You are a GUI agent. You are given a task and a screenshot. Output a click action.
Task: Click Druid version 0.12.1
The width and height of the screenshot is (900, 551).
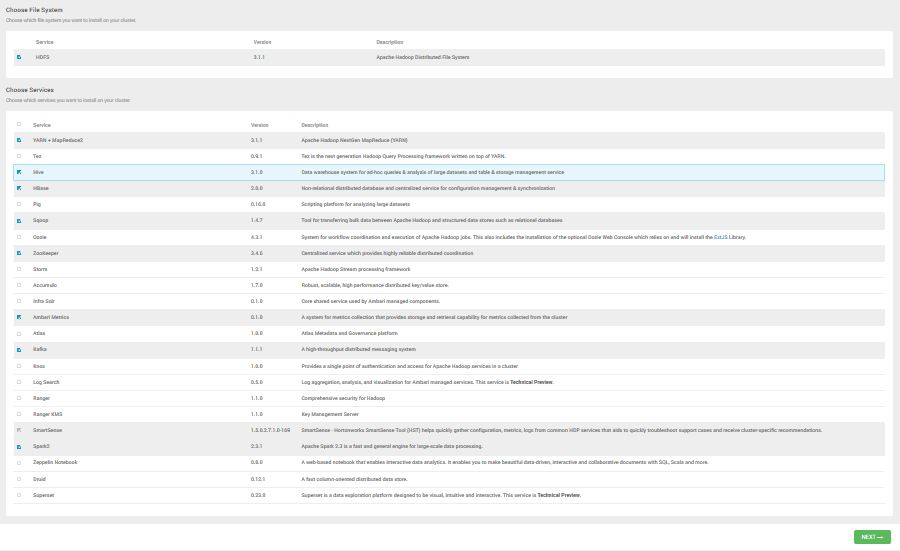pyautogui.click(x=258, y=479)
